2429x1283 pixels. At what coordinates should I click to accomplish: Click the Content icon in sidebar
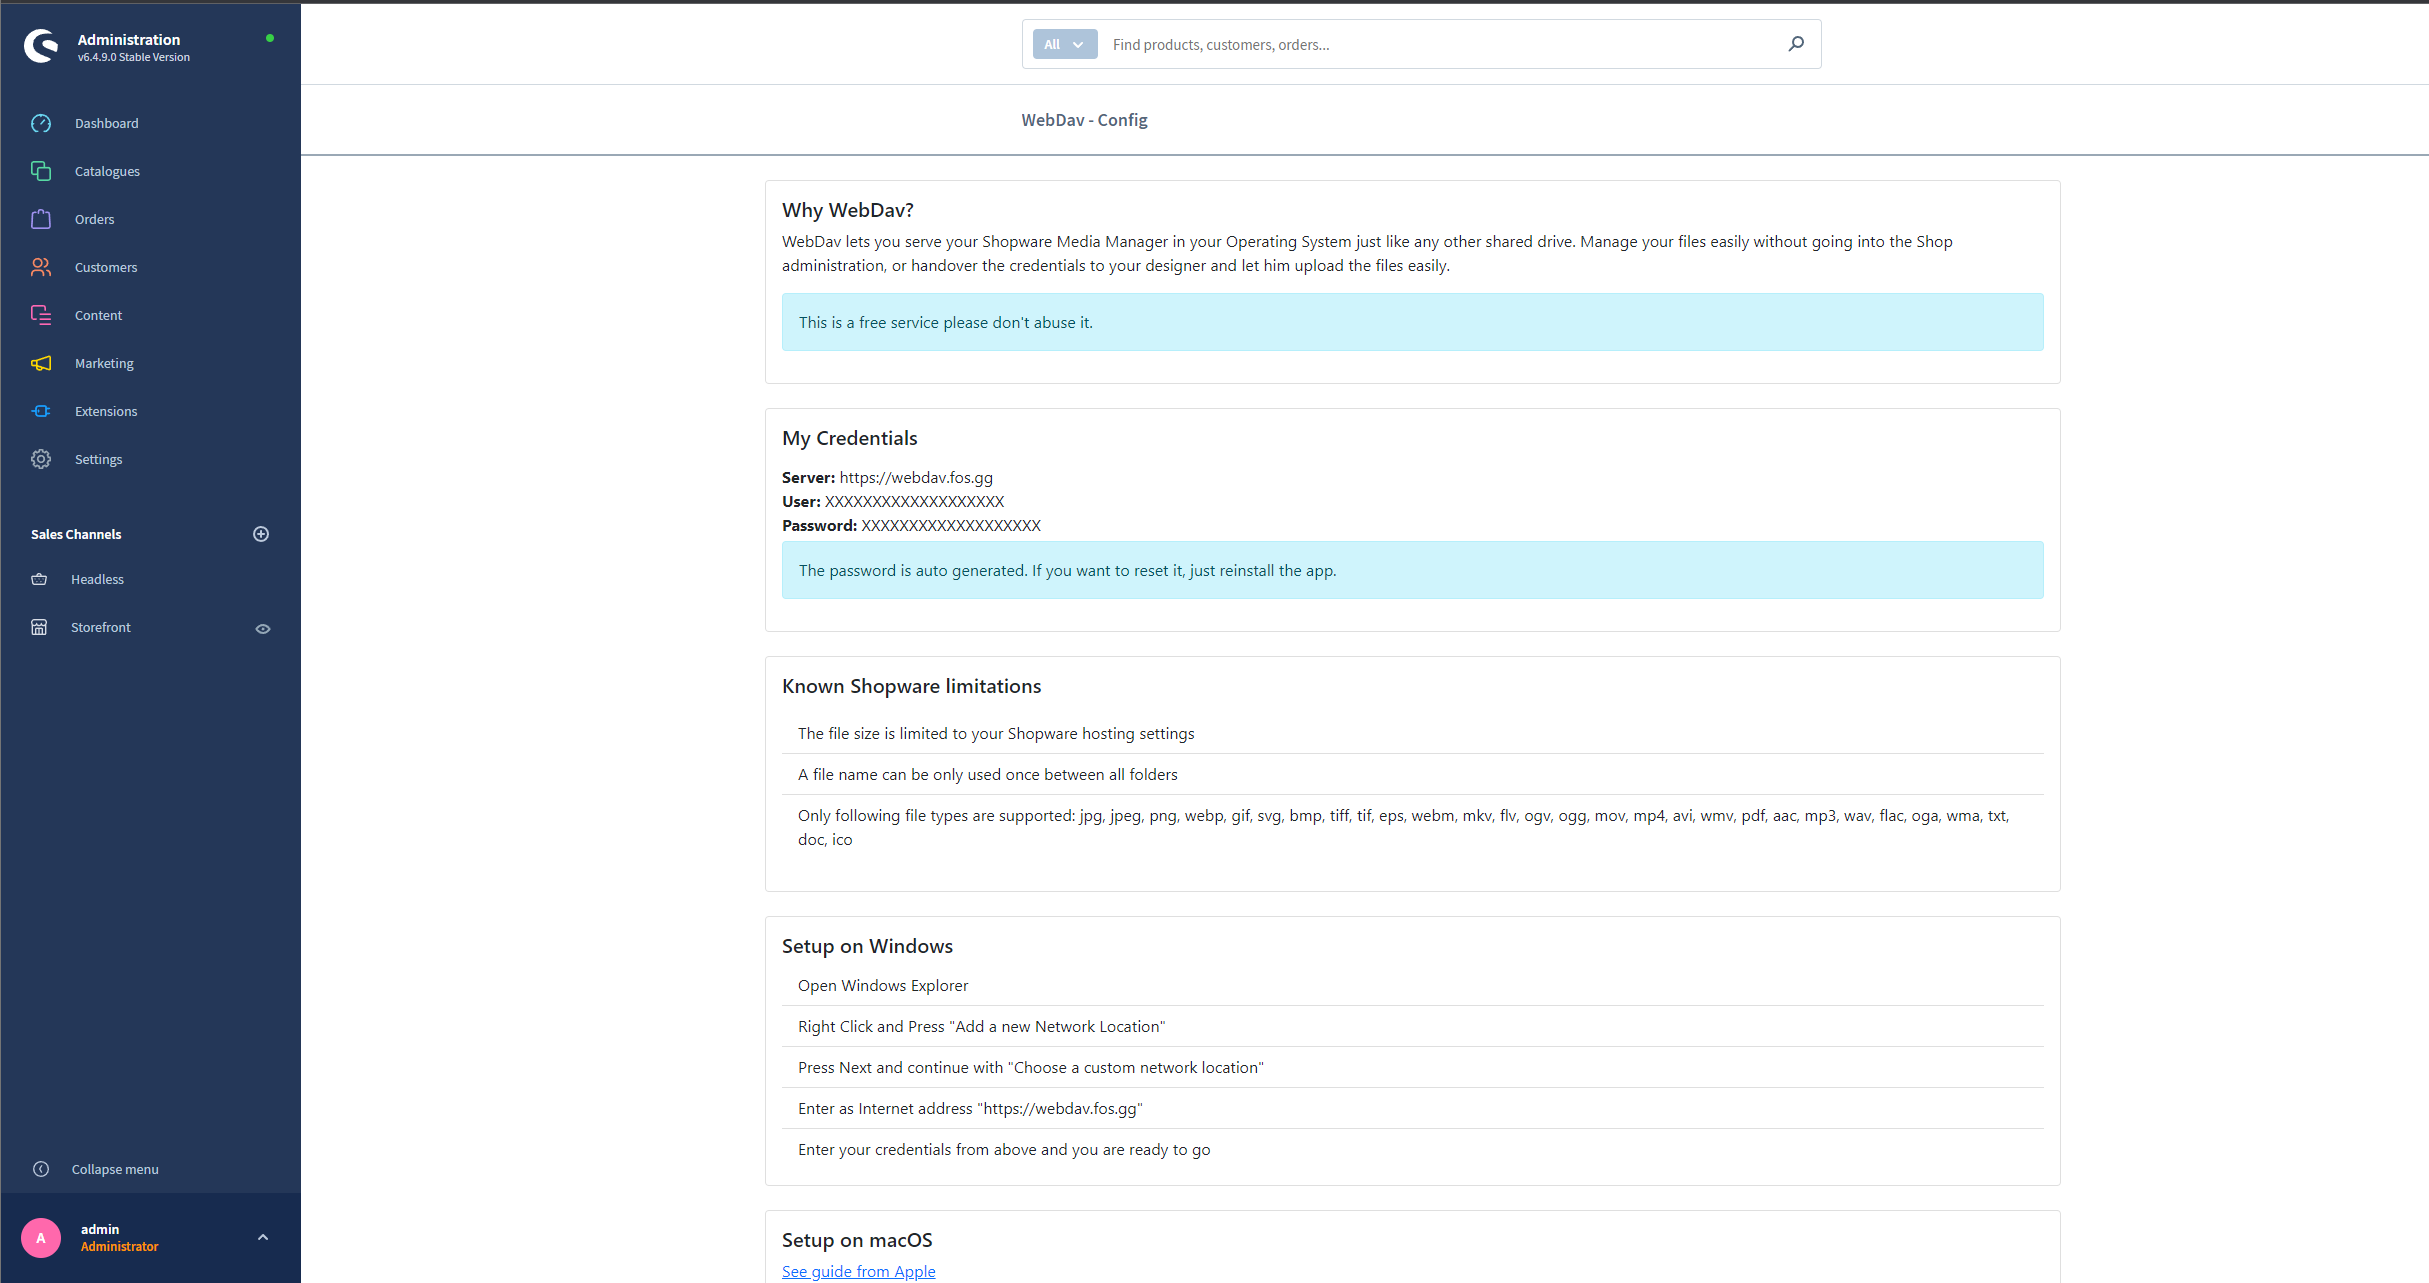pos(42,315)
